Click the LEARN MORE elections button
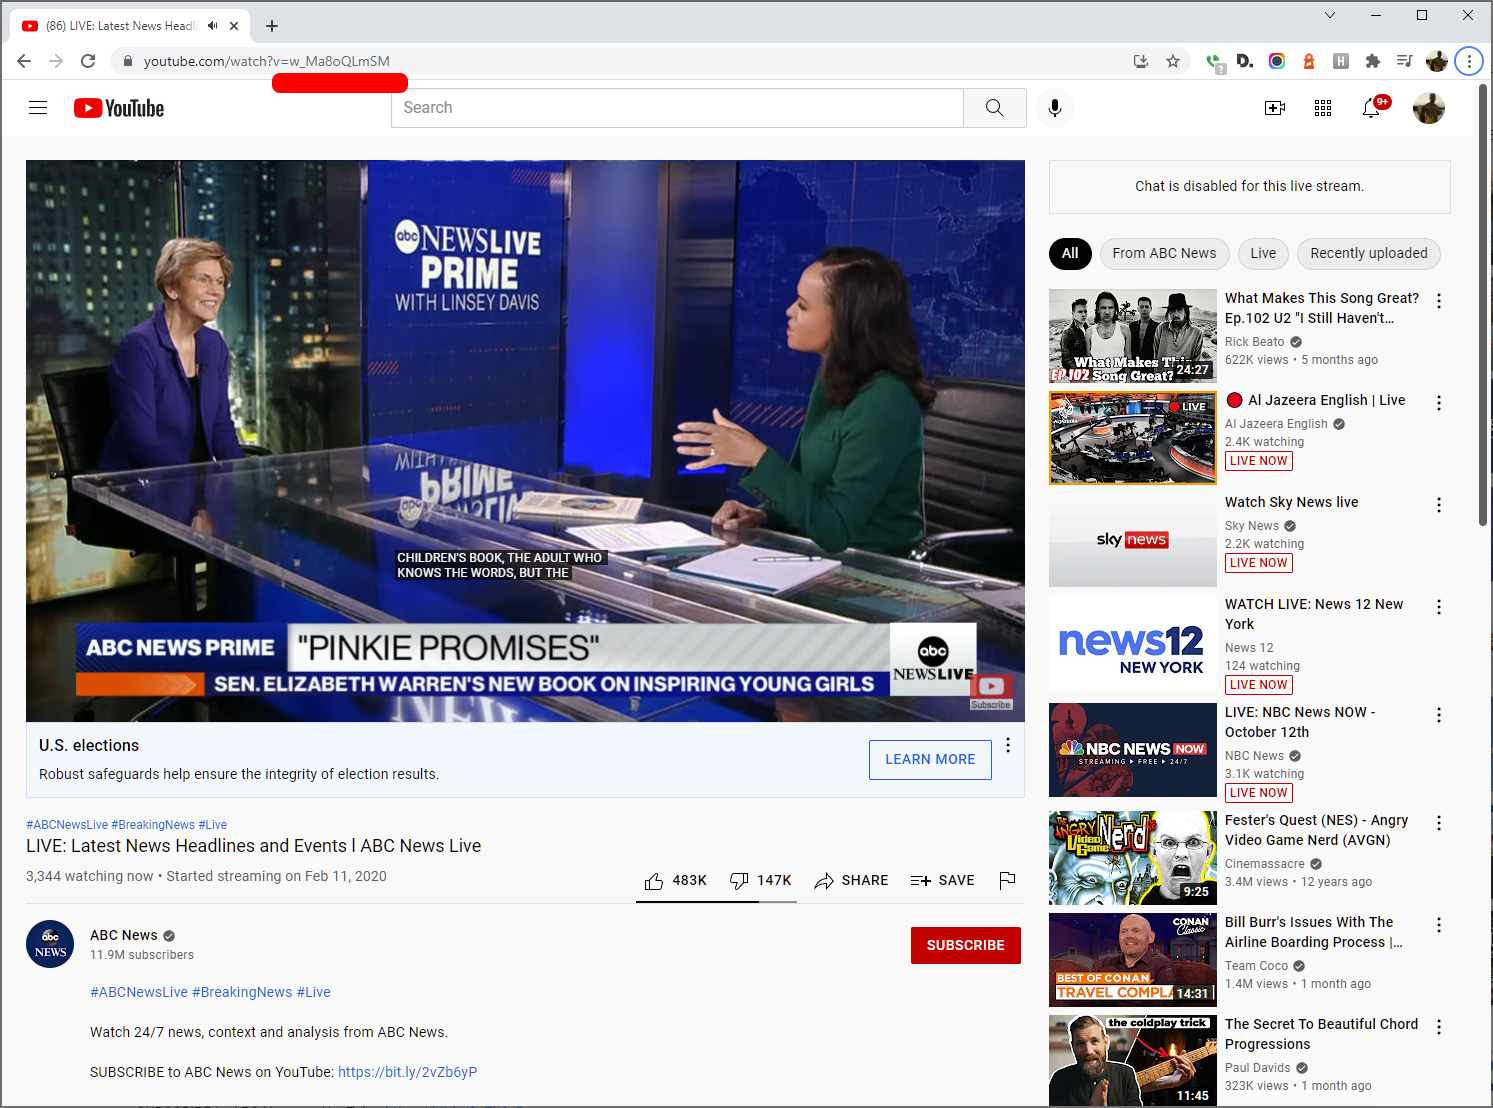The height and width of the screenshot is (1108, 1493). tap(930, 759)
